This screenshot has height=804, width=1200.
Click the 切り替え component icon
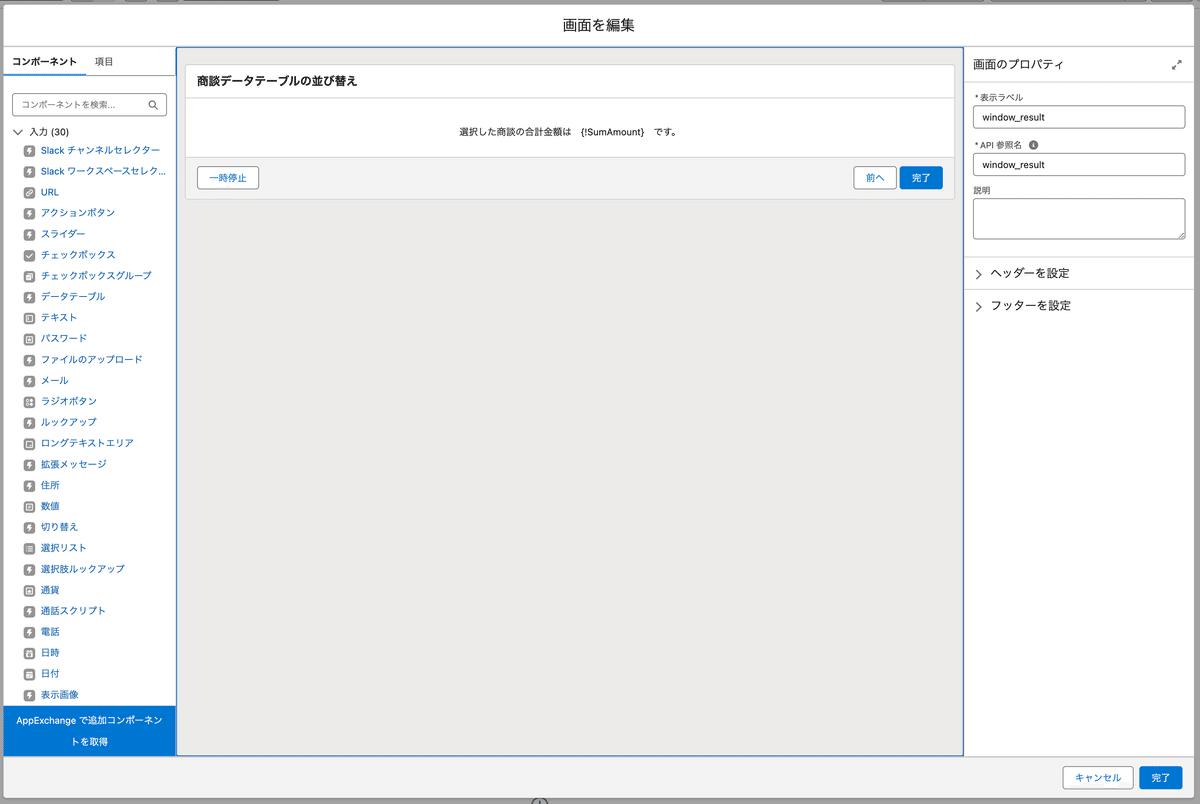29,527
